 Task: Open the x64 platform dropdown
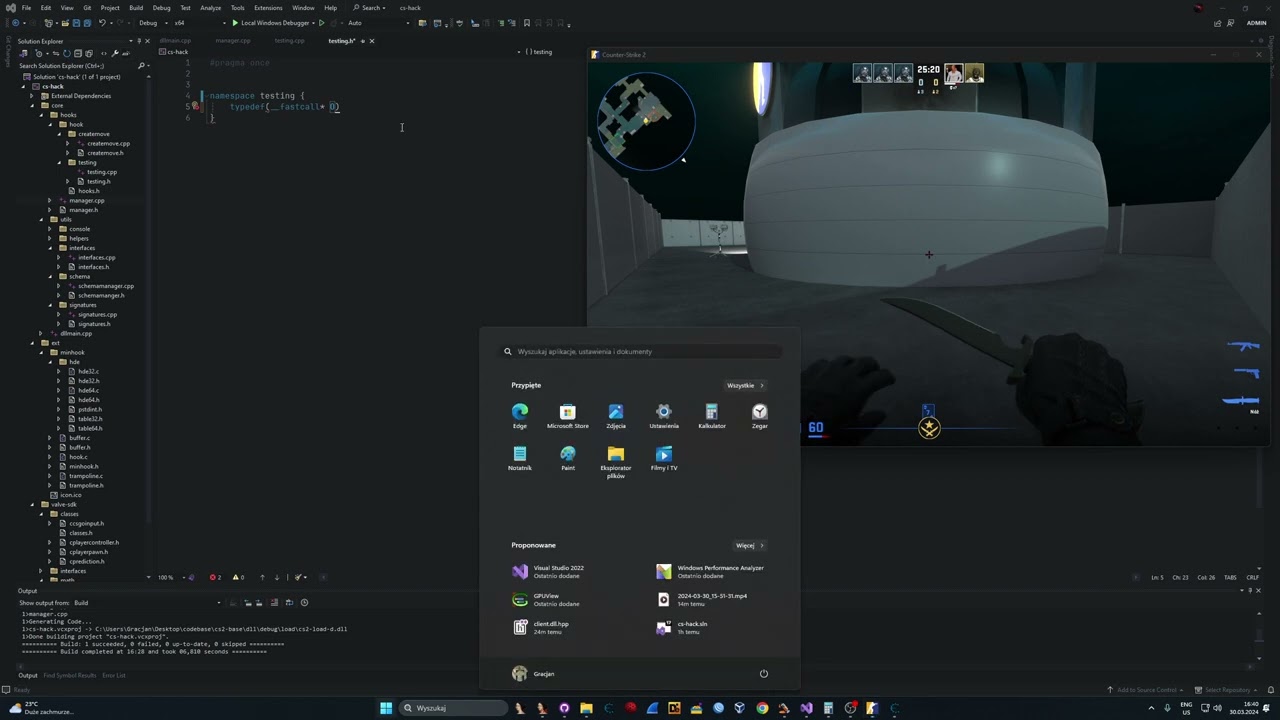tap(198, 23)
